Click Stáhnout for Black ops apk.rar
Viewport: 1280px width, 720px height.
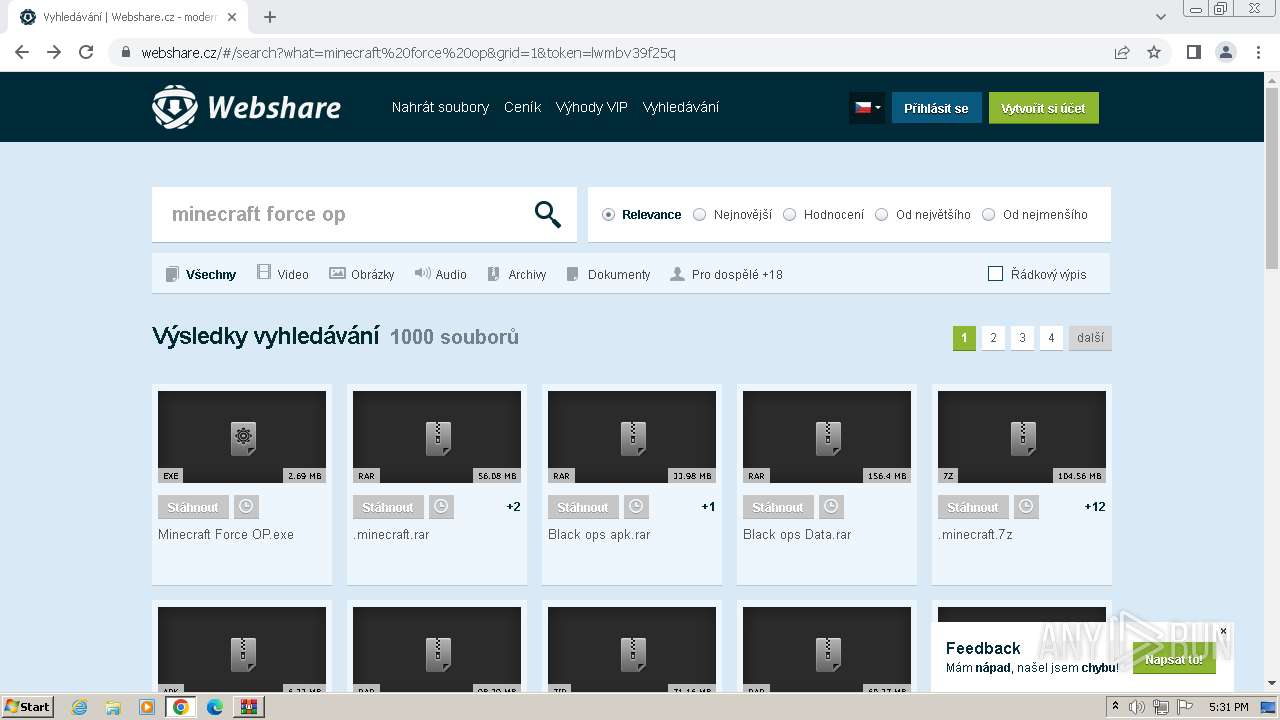pyautogui.click(x=583, y=507)
